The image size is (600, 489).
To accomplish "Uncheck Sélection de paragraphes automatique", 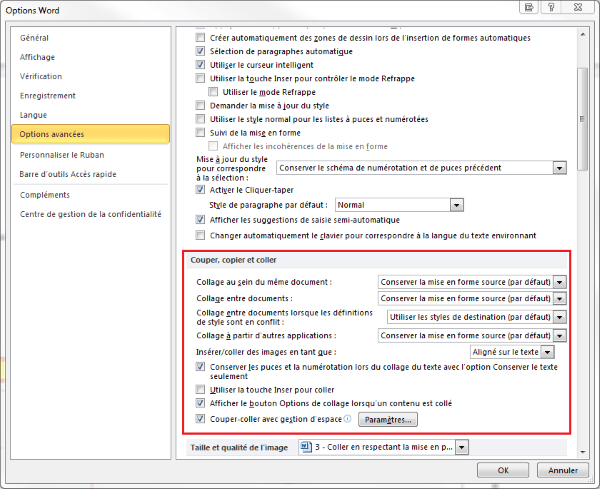I will pyautogui.click(x=200, y=51).
